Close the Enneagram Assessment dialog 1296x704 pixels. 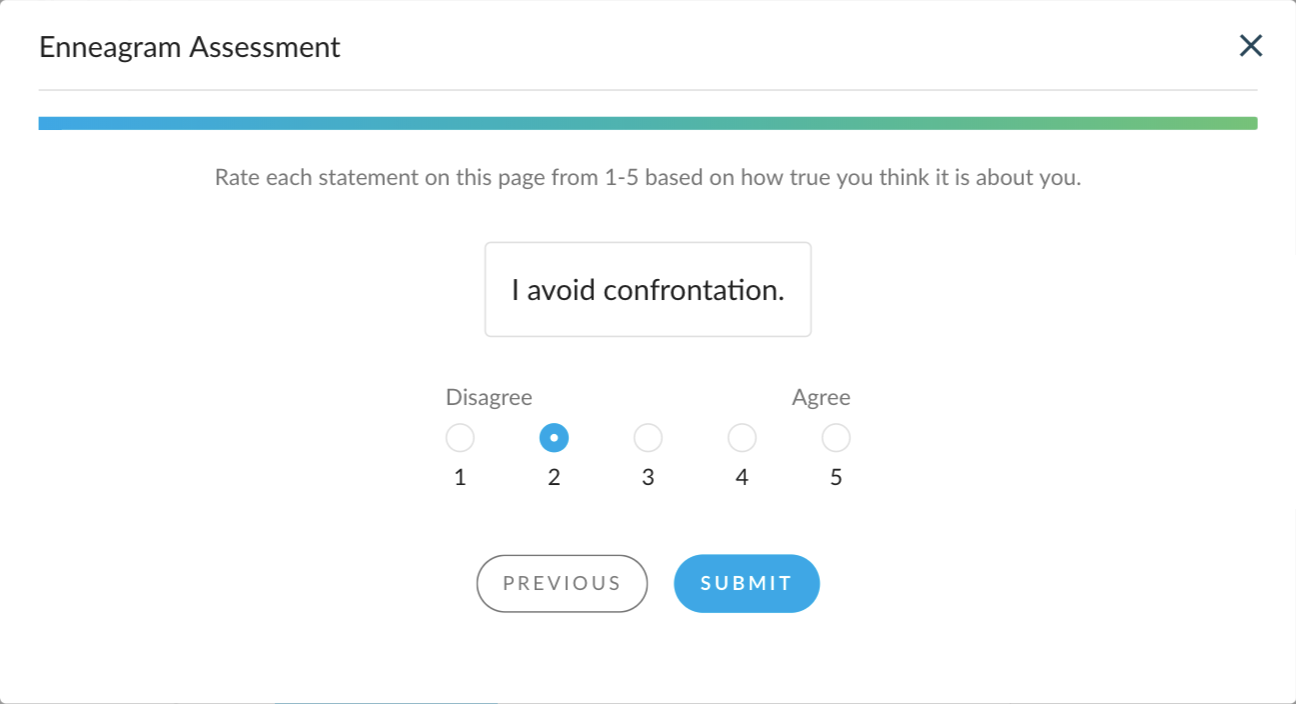(1251, 46)
